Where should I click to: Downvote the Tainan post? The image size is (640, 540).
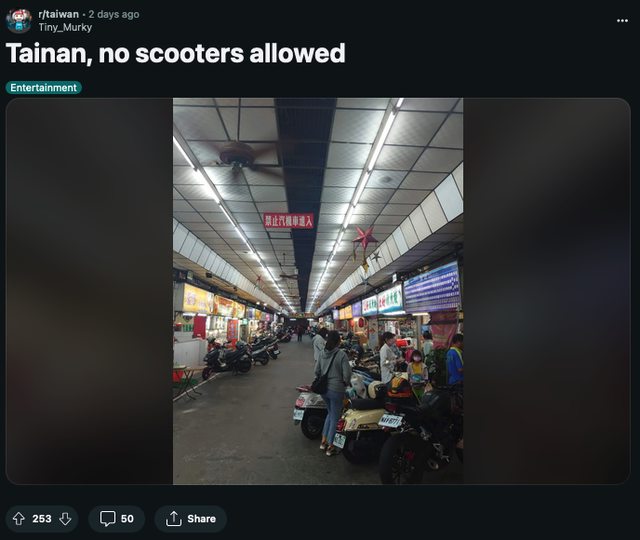click(65, 519)
